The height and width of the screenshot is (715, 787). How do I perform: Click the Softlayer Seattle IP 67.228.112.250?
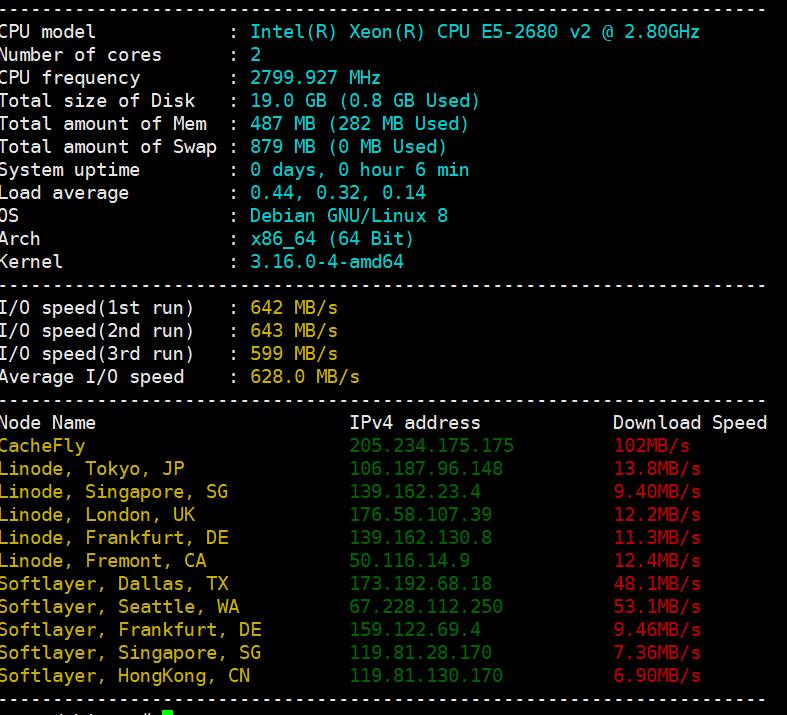pyautogui.click(x=426, y=607)
